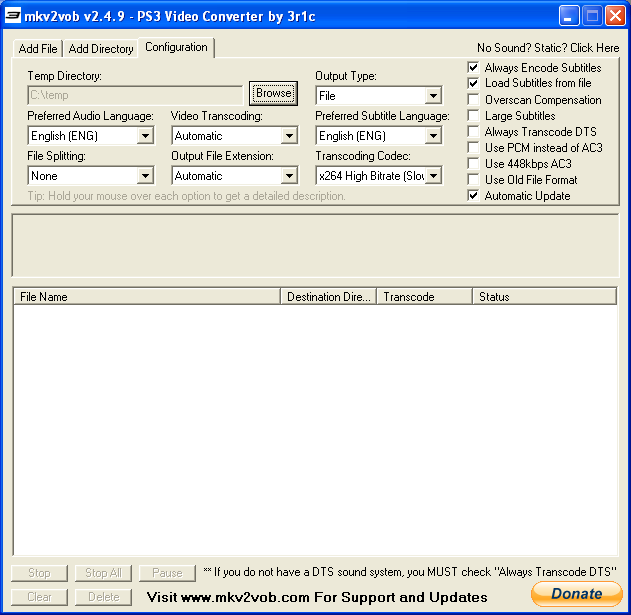Click the Temp Directory path field
The image size is (631, 615).
[x=135, y=96]
